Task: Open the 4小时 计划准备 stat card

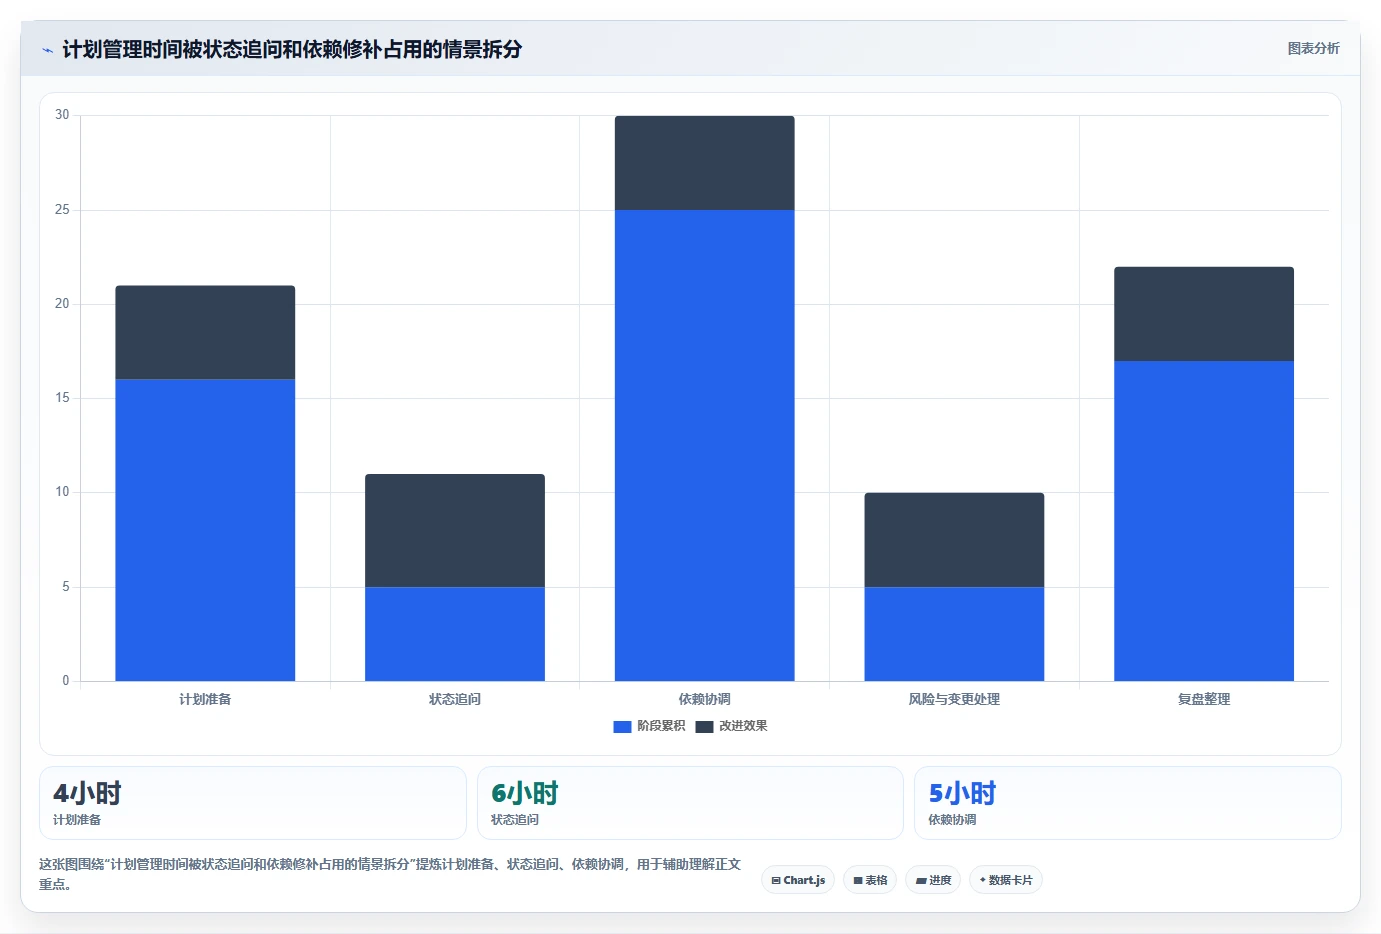Action: (x=253, y=803)
